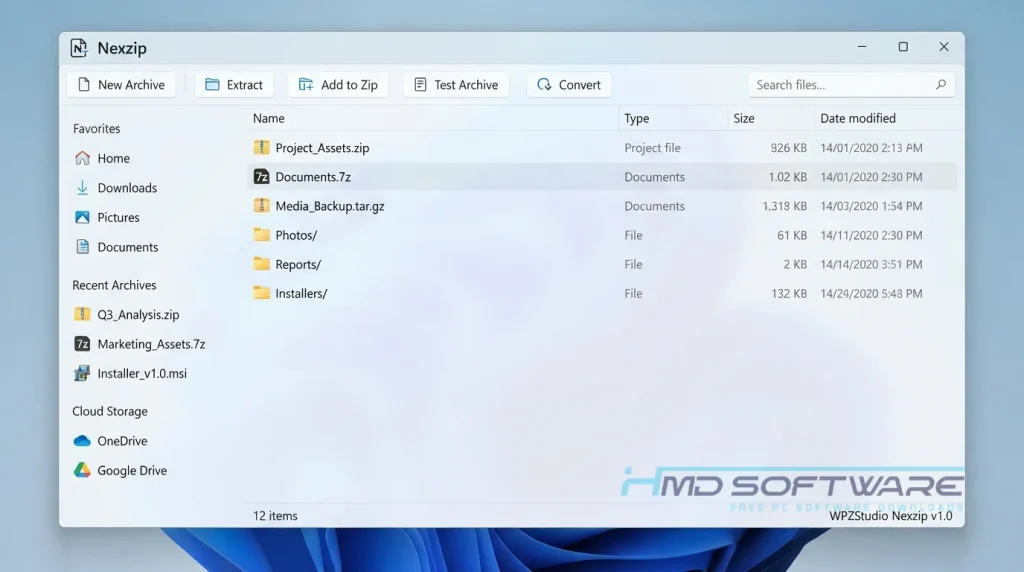The width and height of the screenshot is (1024, 572).
Task: Click the Reports/ folder icon
Action: [261, 264]
